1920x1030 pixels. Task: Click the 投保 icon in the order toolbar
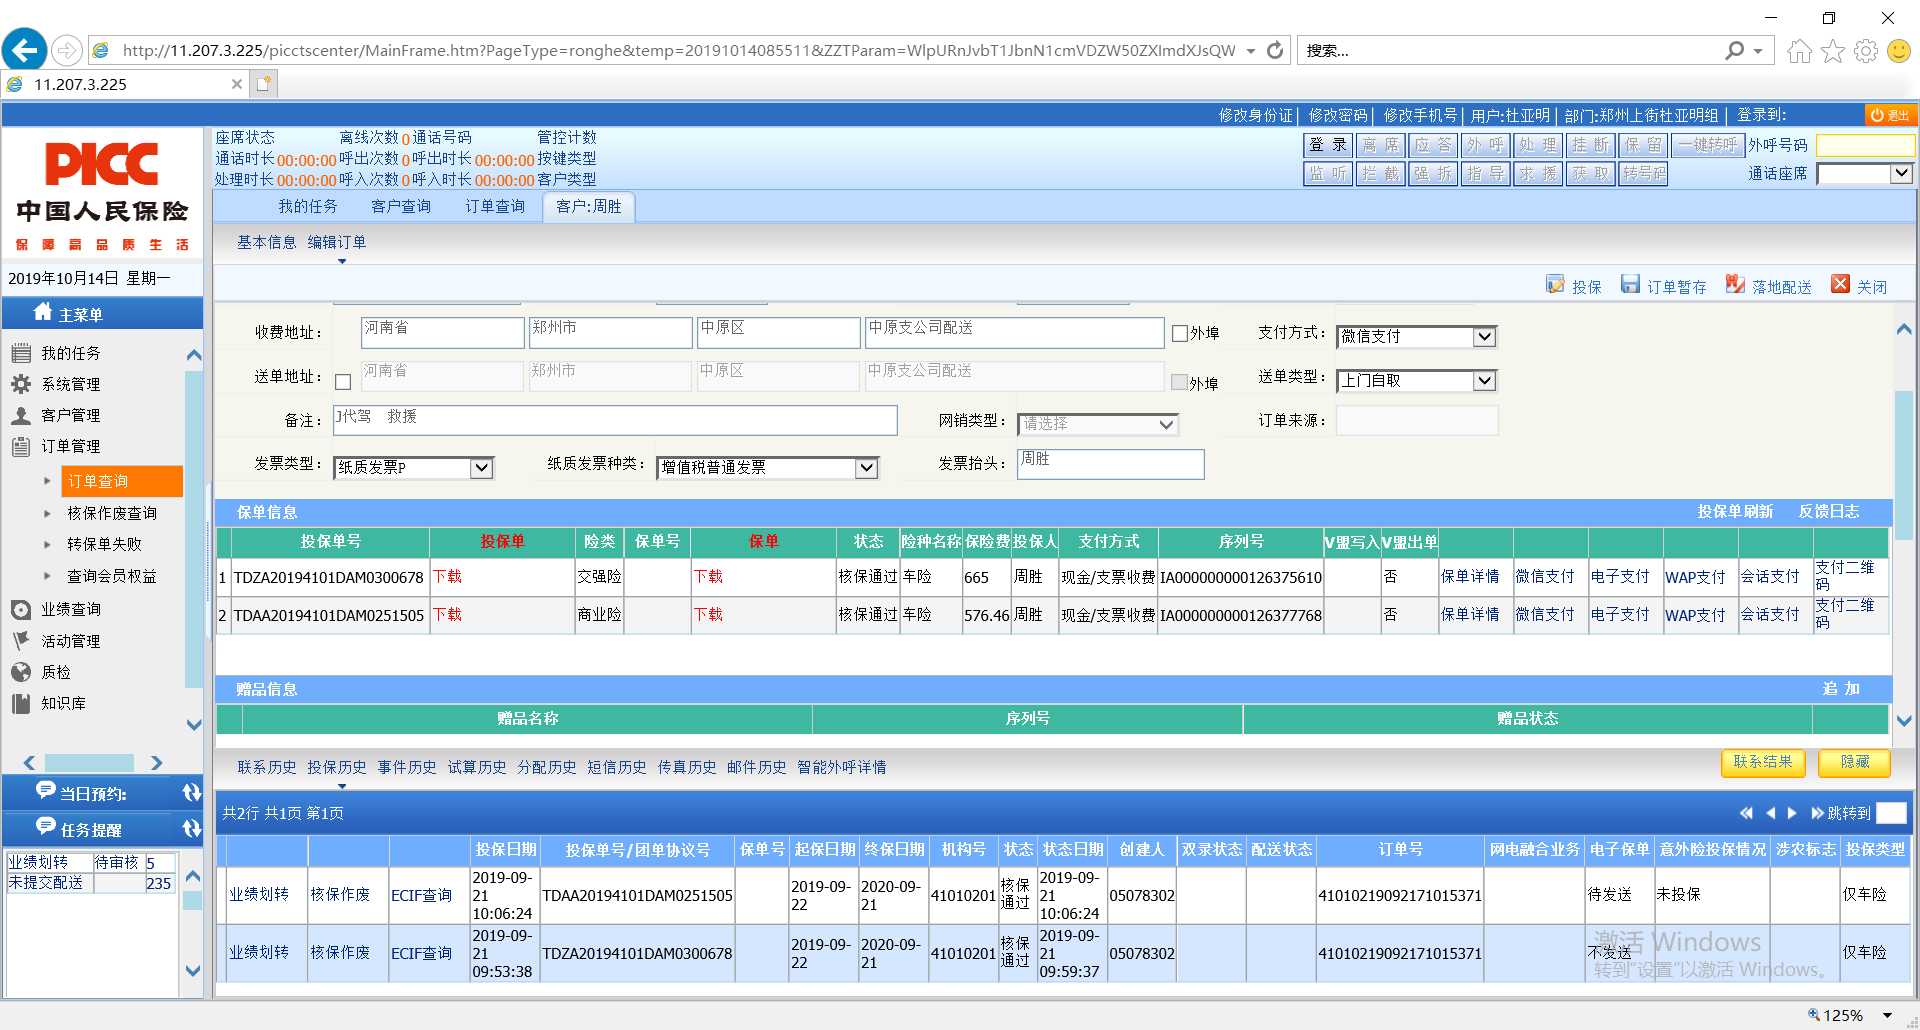[x=1555, y=285]
